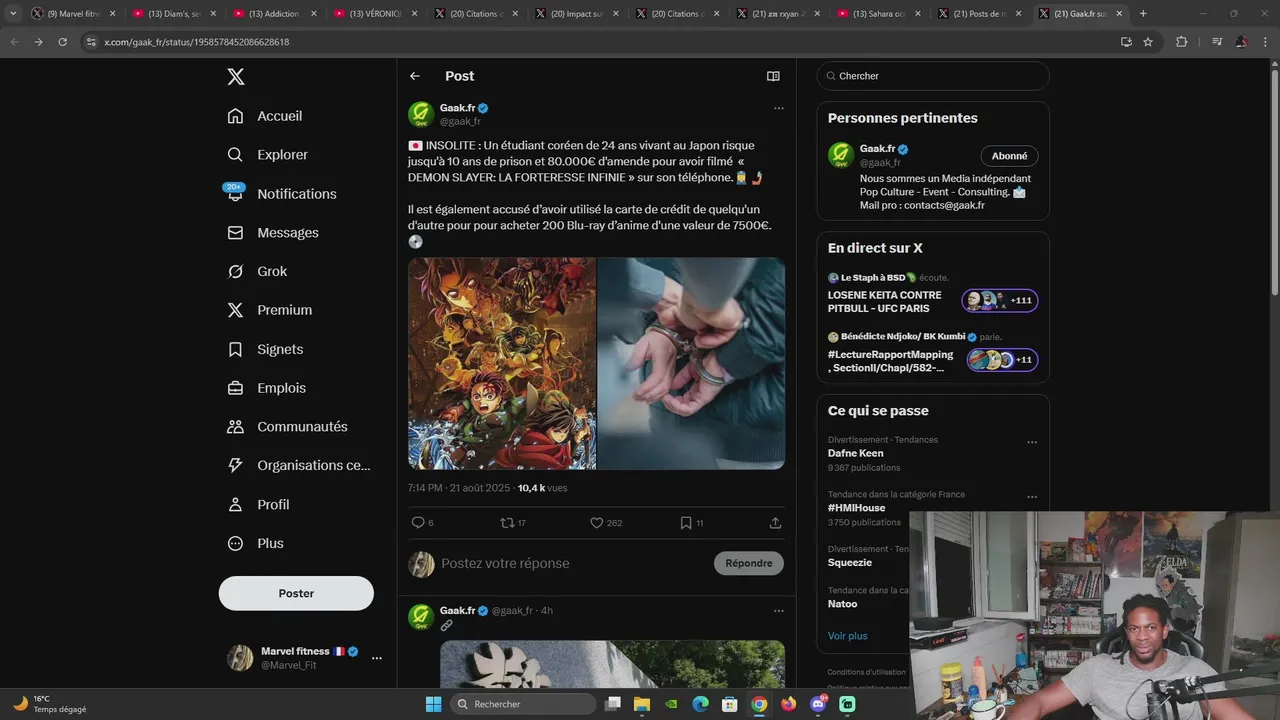The width and height of the screenshot is (1280, 720).
Task: Click Voir plus under trends
Action: [848, 636]
